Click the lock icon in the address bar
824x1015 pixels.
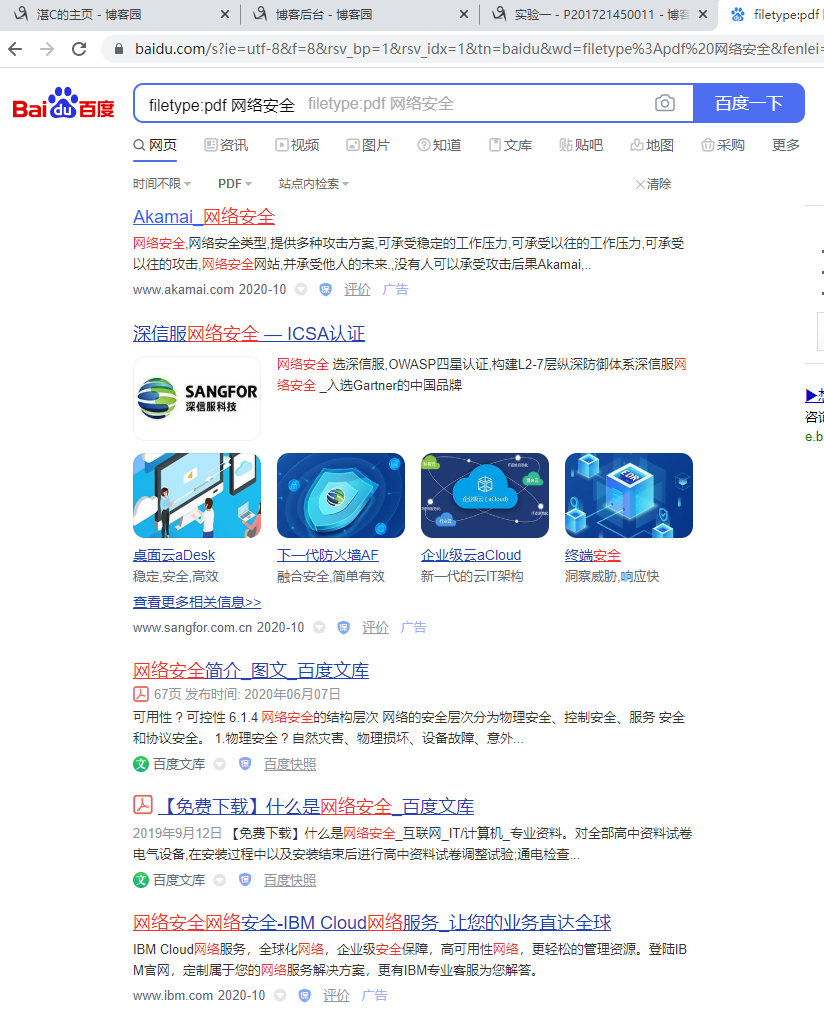coord(118,49)
